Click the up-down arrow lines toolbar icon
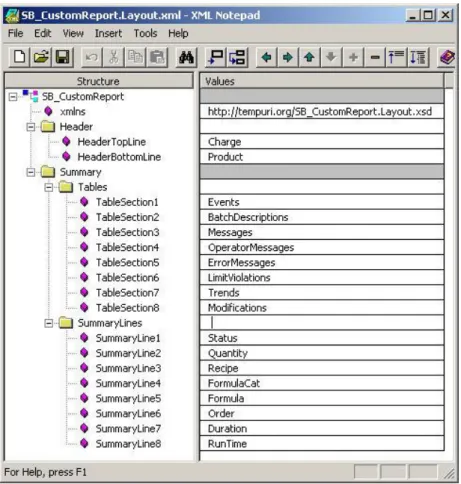 click(418, 57)
